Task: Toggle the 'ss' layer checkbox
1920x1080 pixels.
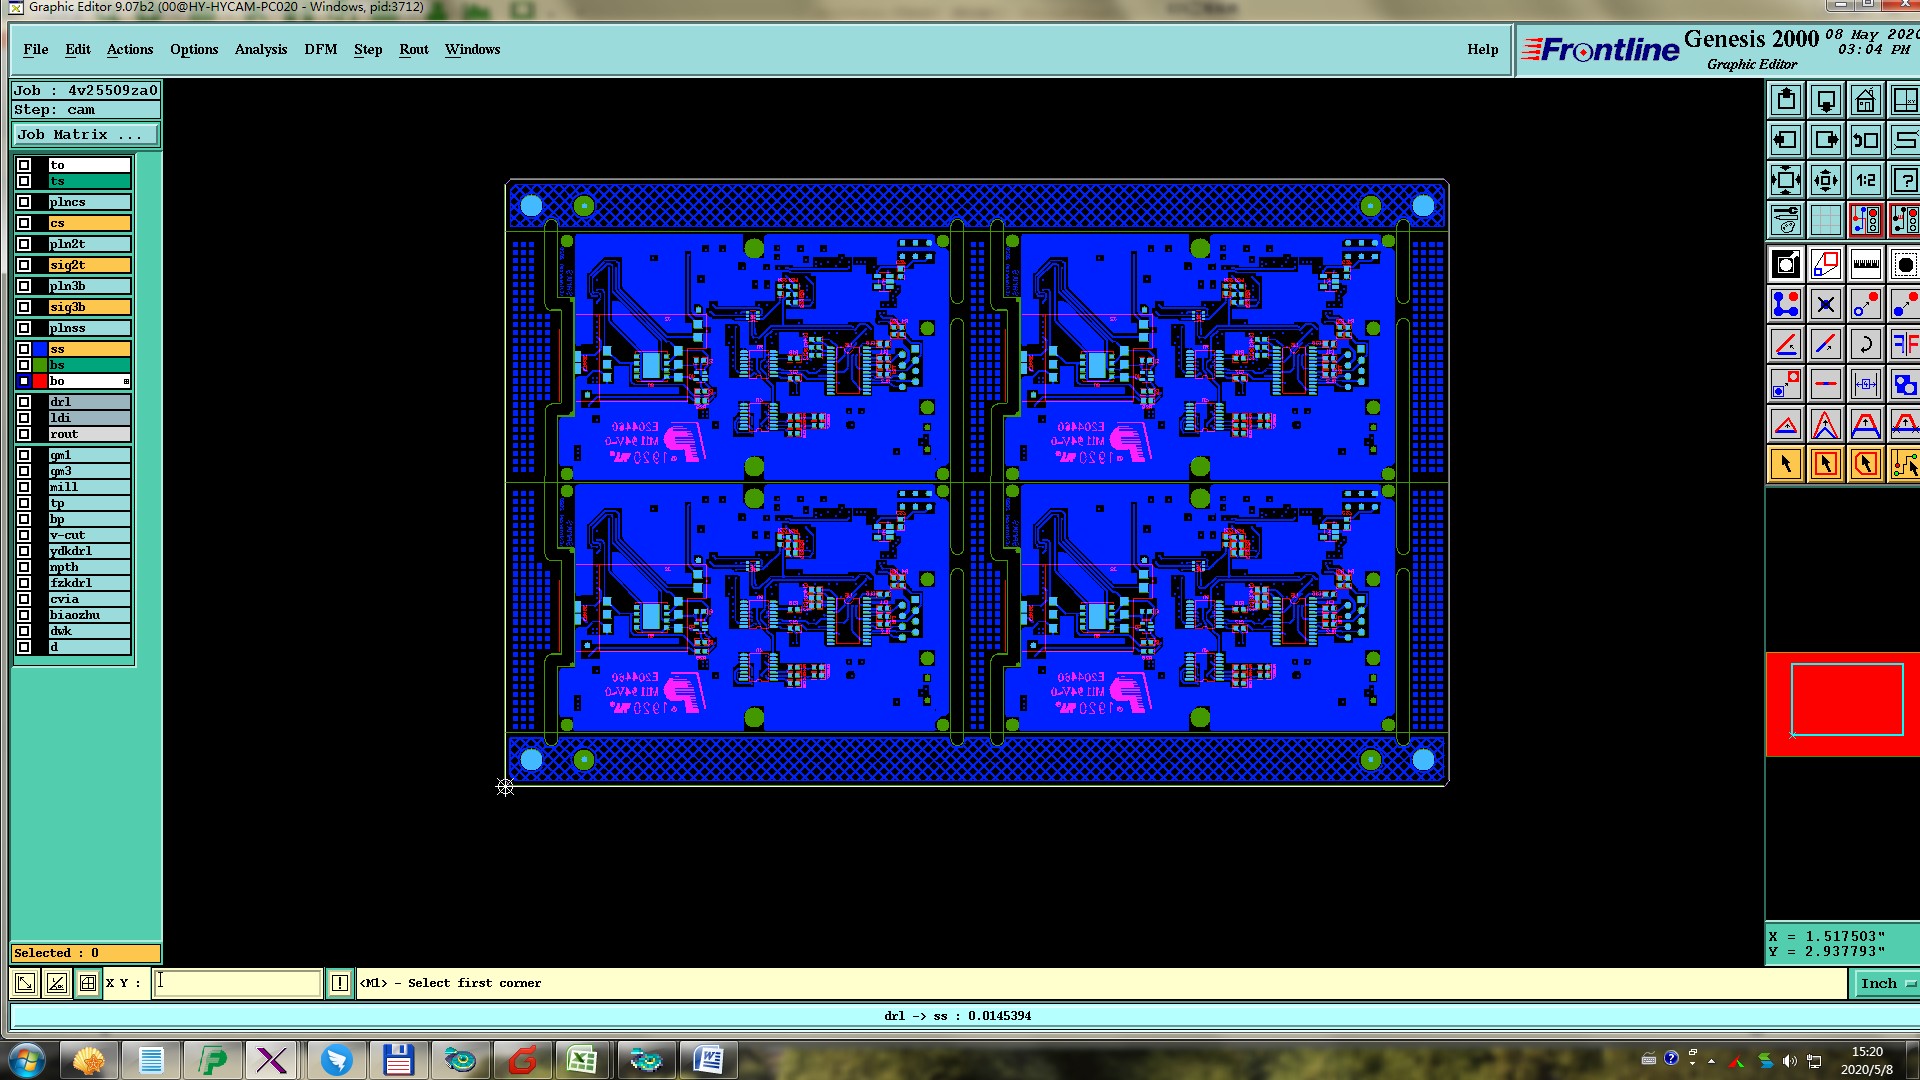Action: click(24, 349)
